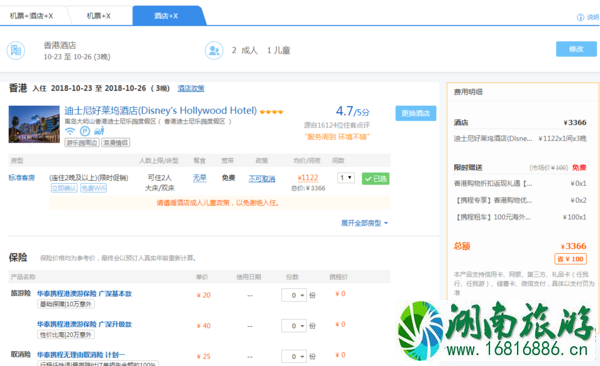Open the room count dropdown
Image resolution: width=600 pixels, height=366 pixels.
pyautogui.click(x=346, y=178)
